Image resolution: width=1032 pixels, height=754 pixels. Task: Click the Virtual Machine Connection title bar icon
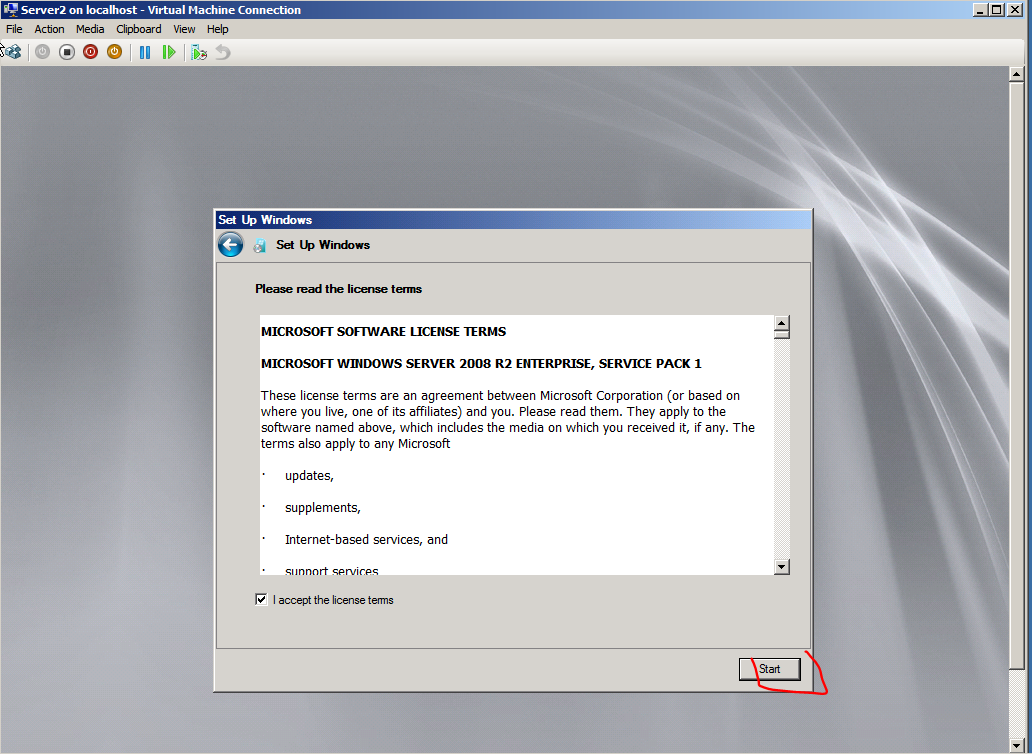click(x=10, y=9)
